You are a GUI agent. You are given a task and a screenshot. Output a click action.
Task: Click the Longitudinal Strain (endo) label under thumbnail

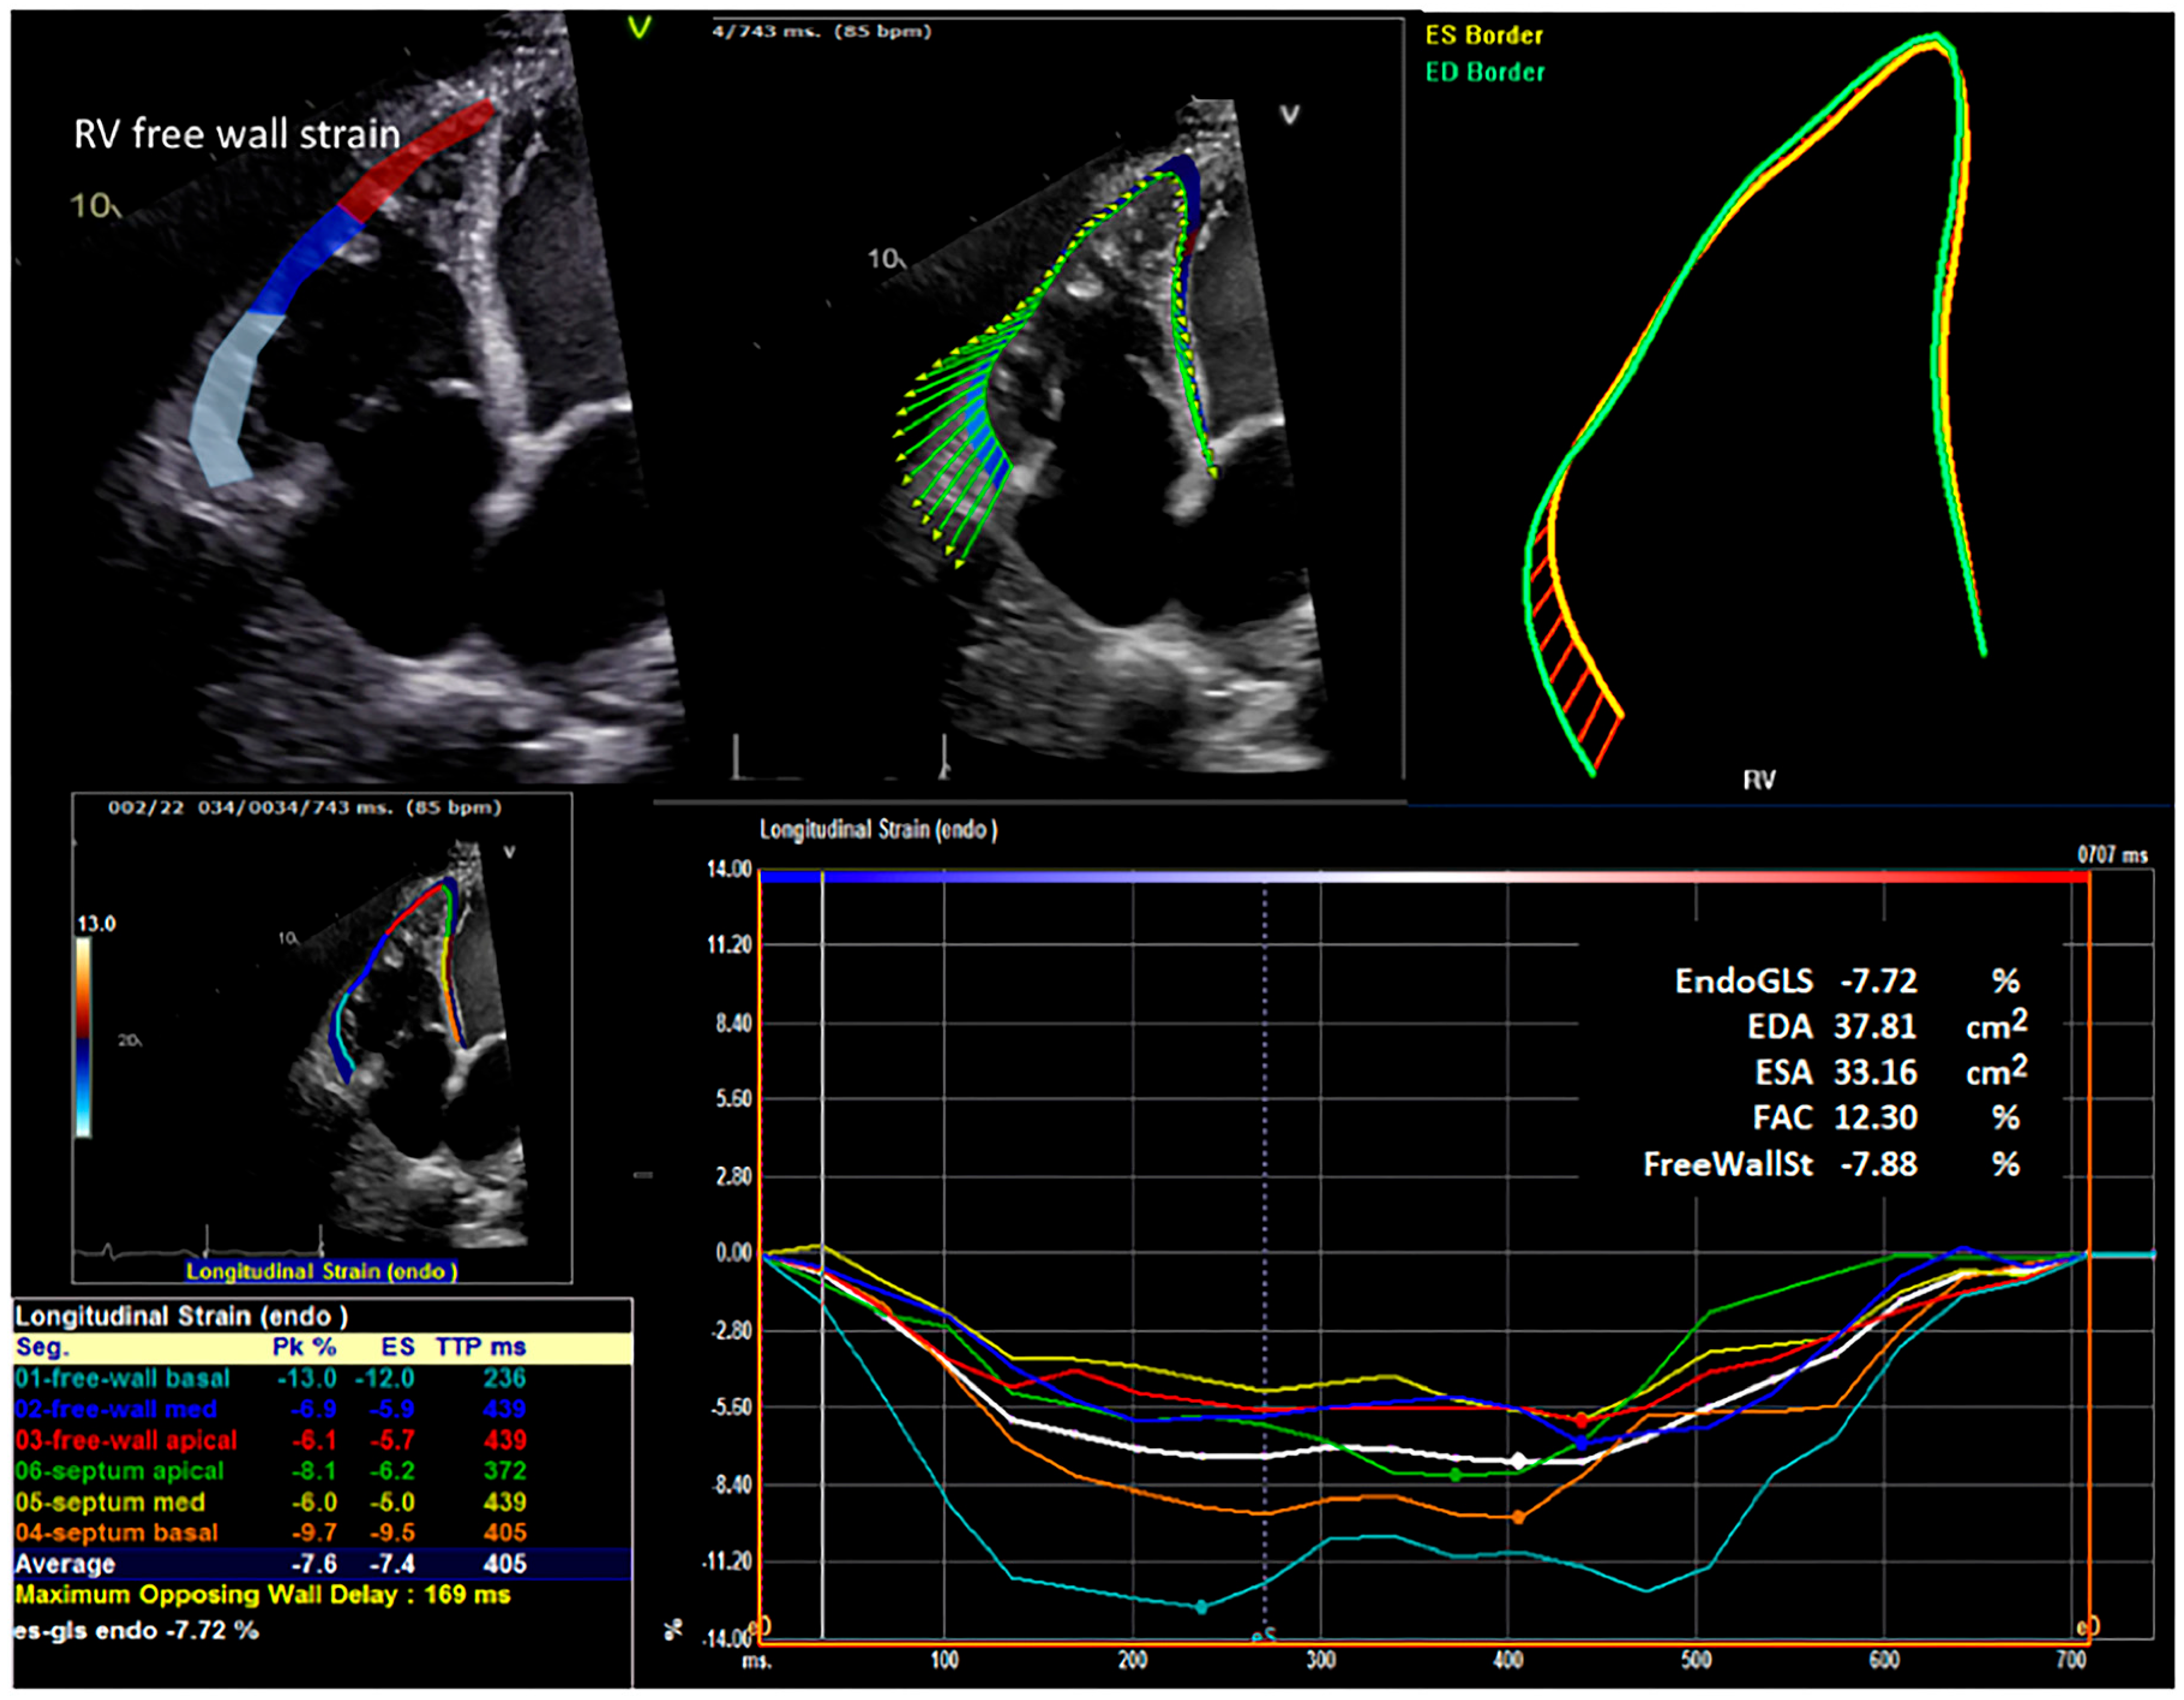[321, 1271]
